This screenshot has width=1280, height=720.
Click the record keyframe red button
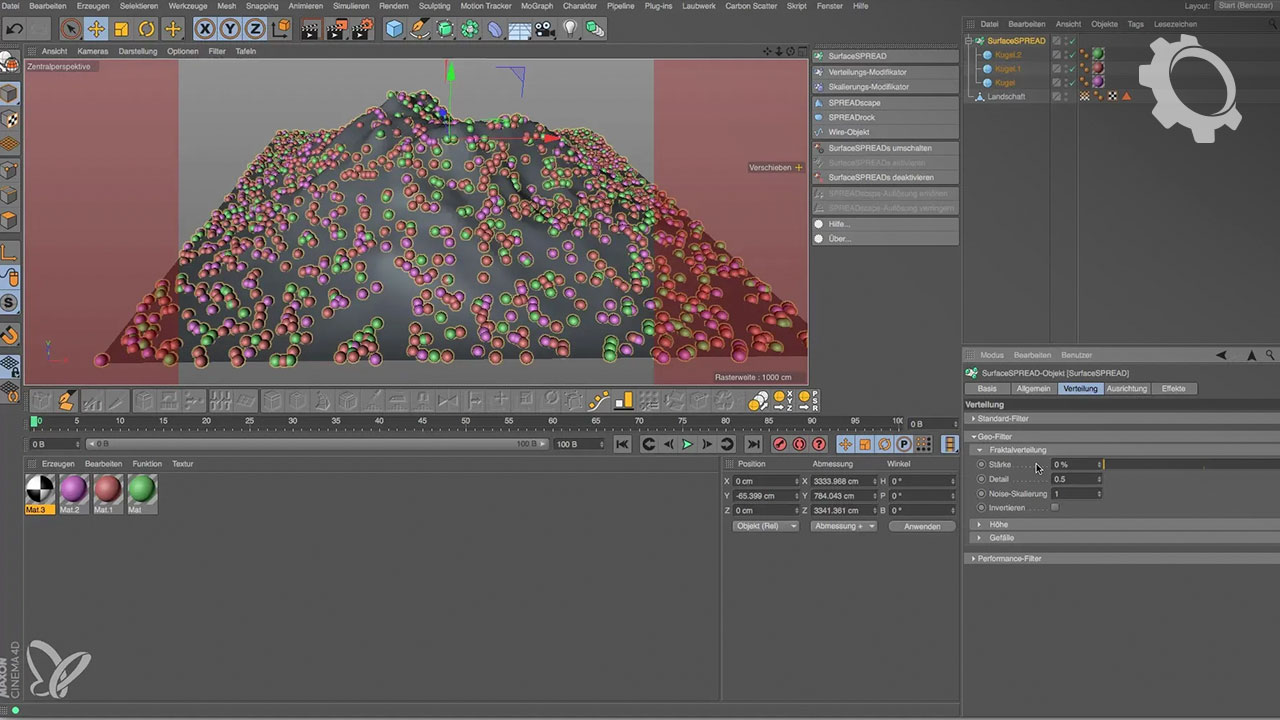tap(780, 444)
